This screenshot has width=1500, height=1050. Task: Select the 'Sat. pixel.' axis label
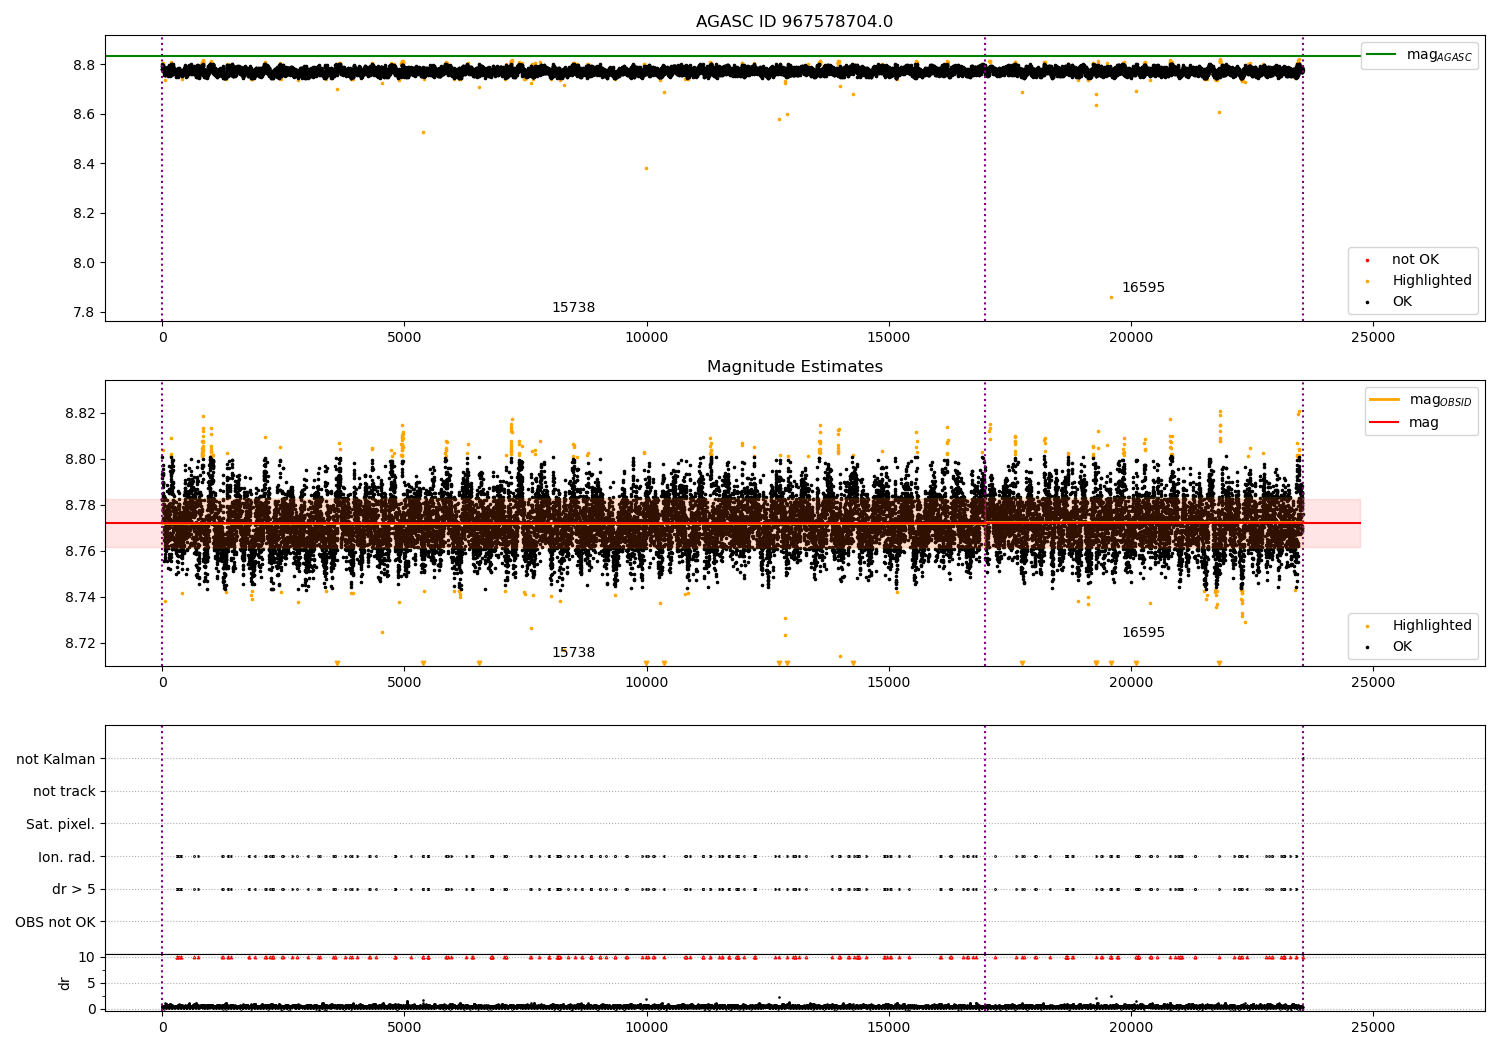[60, 824]
